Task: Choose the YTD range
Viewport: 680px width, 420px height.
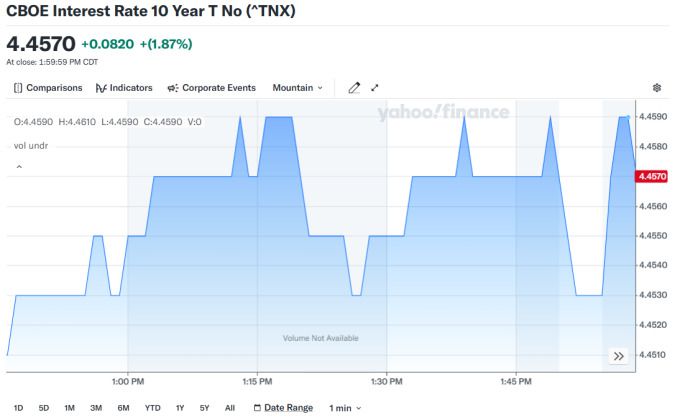Action: (x=152, y=408)
